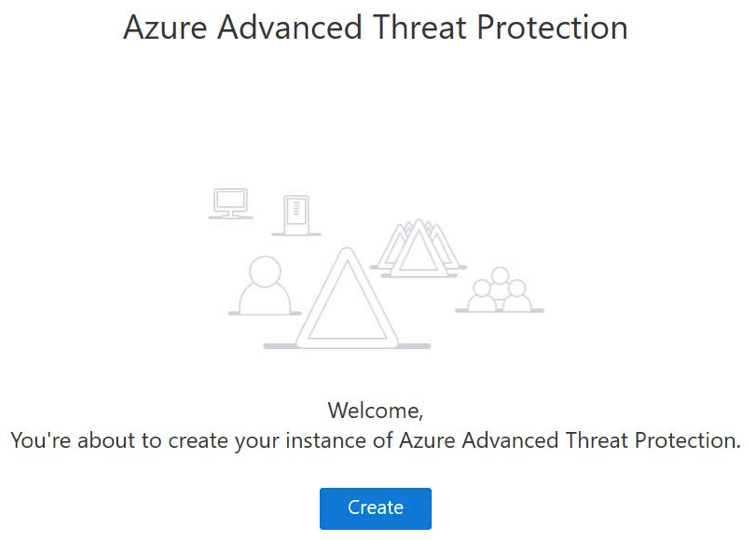Select the server tower device icon
This screenshot has width=751, height=540.
(x=296, y=214)
